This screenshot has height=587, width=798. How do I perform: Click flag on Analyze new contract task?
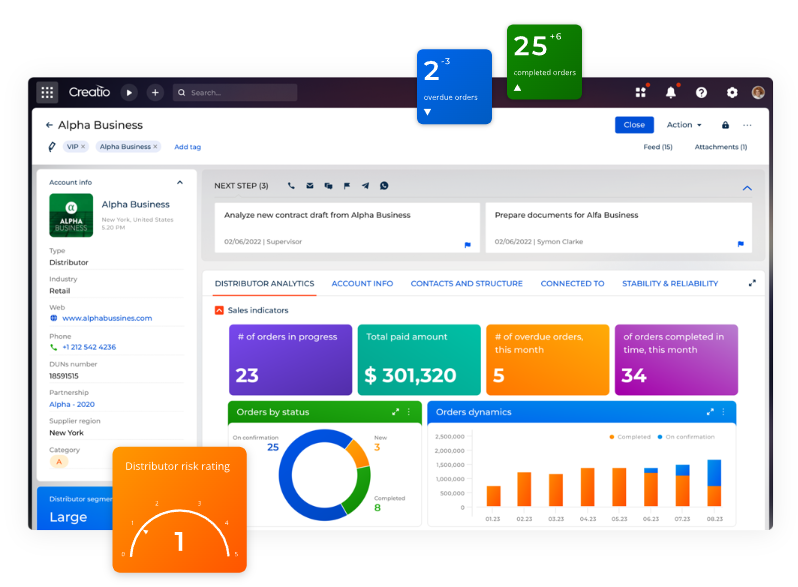click(468, 245)
